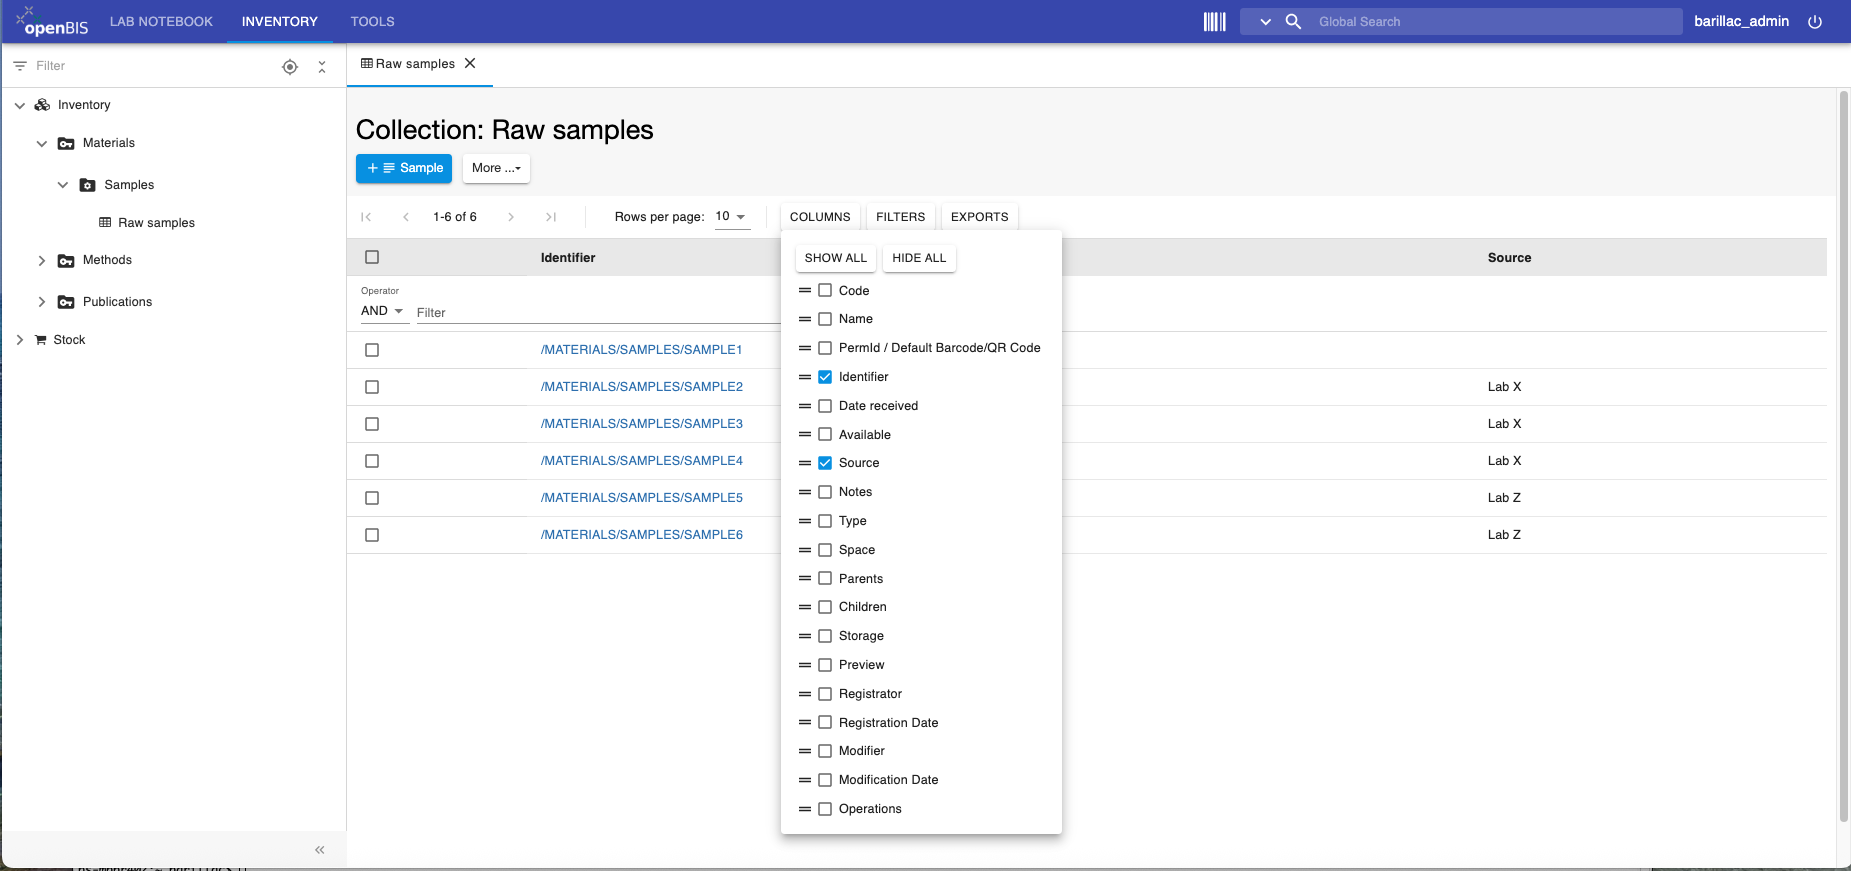Click the drag handle beside Identifier

coord(805,377)
